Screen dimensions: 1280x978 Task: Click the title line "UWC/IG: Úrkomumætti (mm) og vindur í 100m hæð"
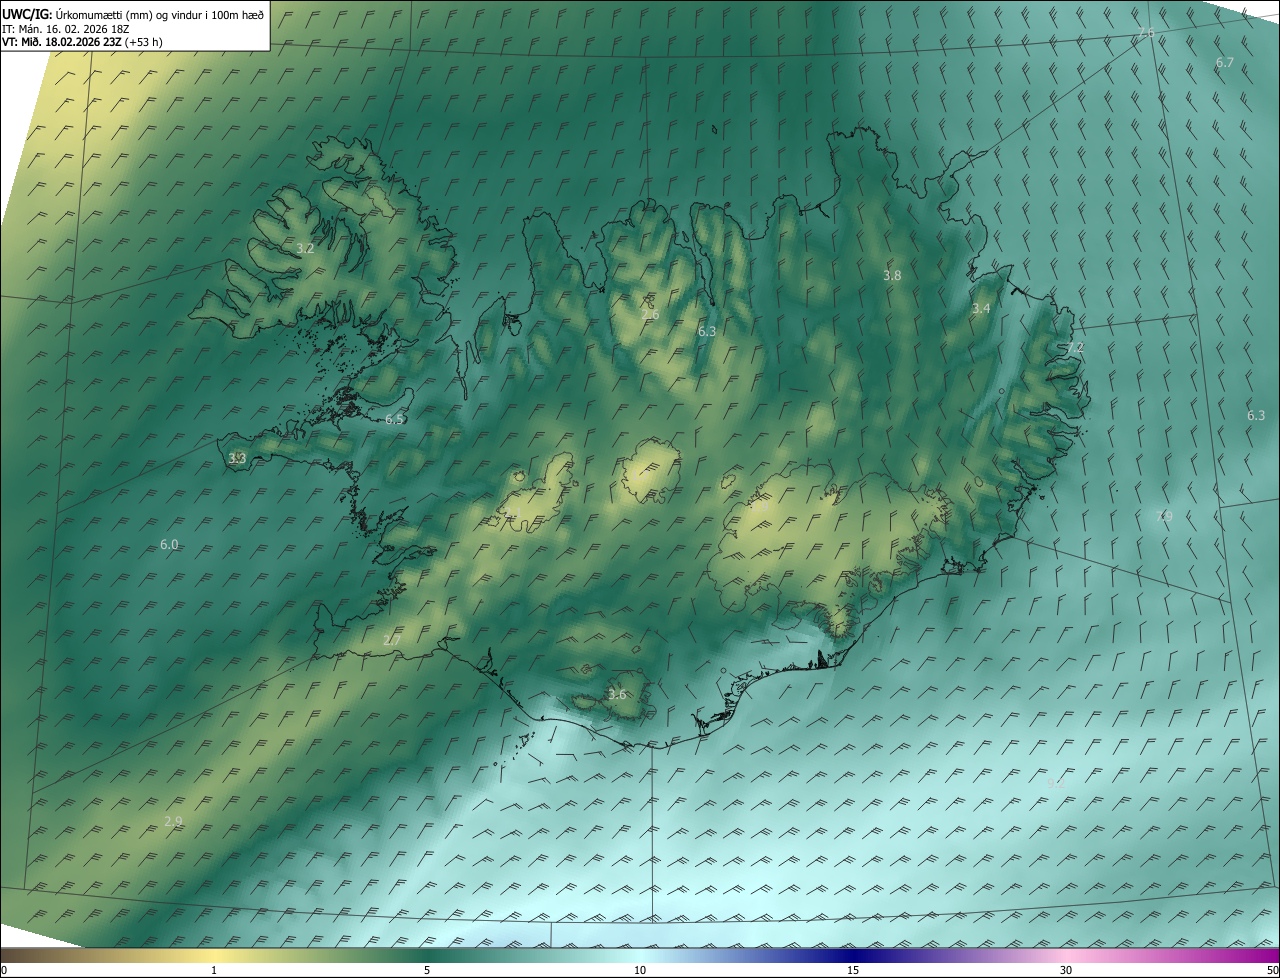click(x=133, y=15)
